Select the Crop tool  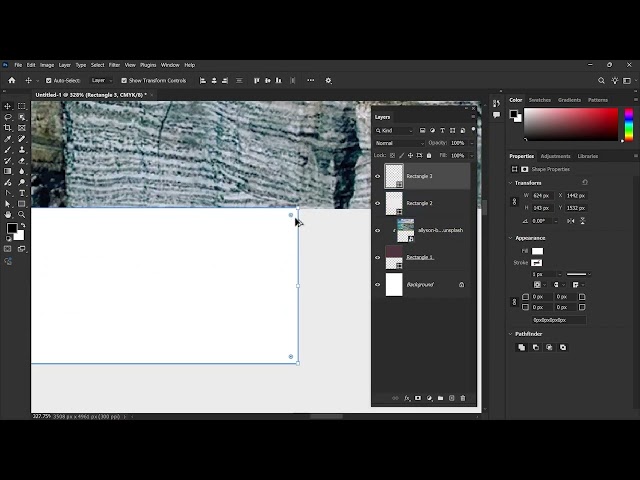pos(8,128)
